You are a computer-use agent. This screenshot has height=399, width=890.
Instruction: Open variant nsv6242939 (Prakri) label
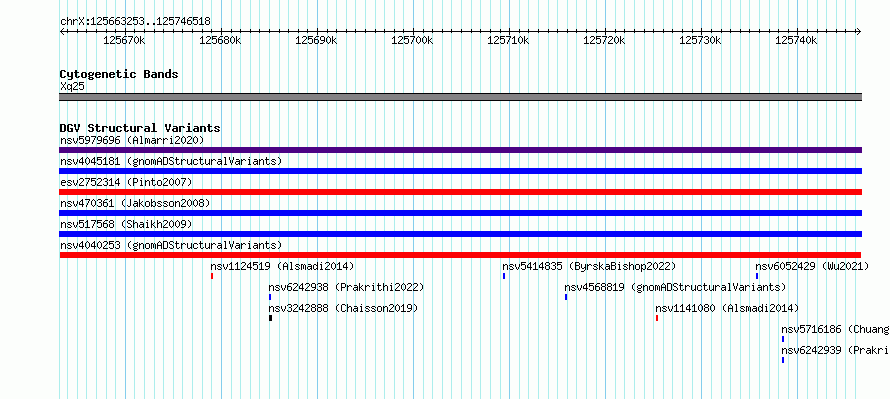coord(836,350)
